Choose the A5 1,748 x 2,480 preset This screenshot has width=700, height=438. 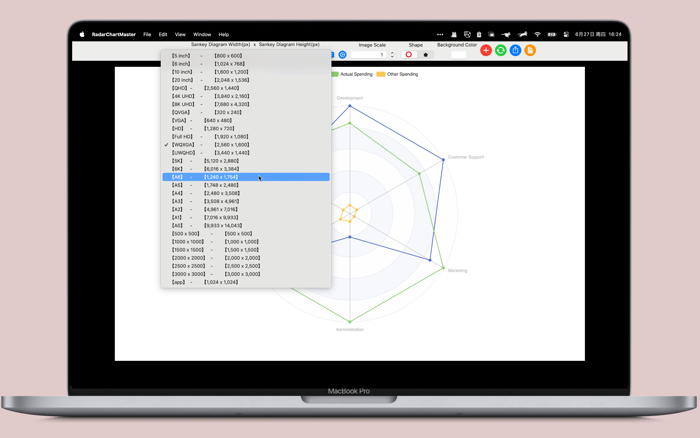(x=246, y=185)
